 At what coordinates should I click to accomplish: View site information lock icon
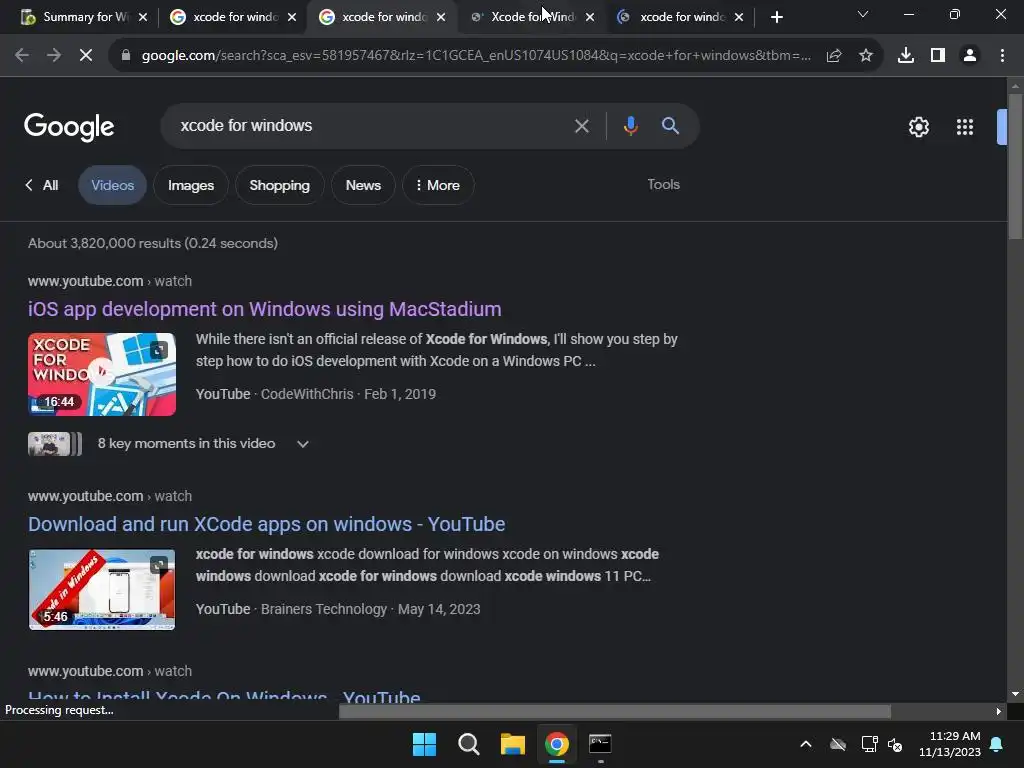[x=125, y=56]
